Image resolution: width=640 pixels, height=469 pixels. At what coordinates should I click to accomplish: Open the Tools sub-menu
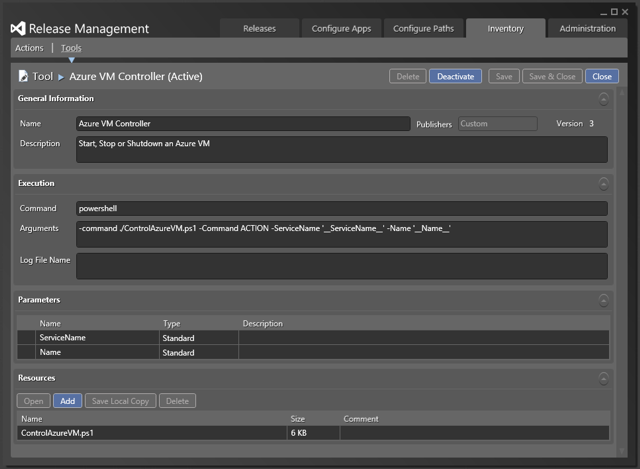pos(71,48)
